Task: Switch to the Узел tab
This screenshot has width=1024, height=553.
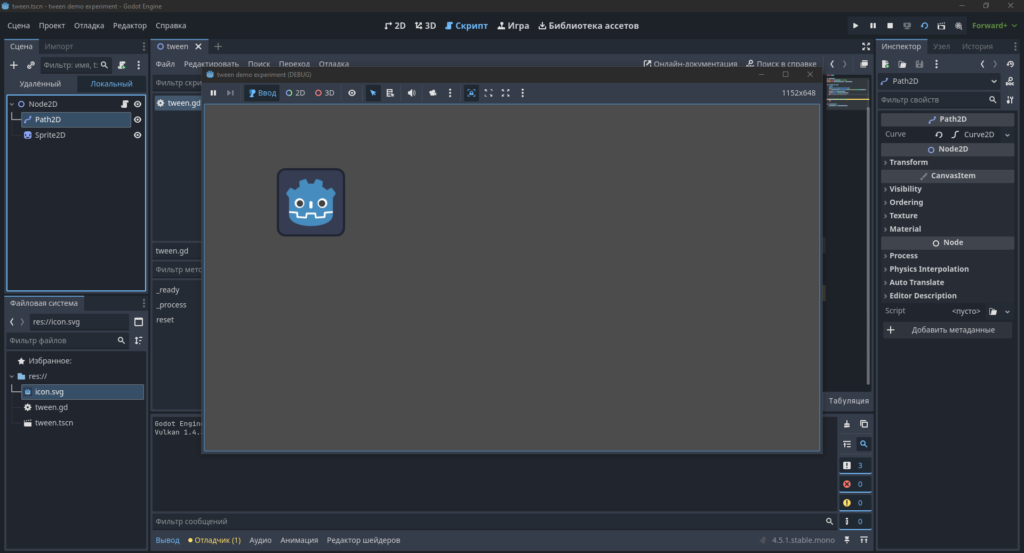Action: [941, 46]
